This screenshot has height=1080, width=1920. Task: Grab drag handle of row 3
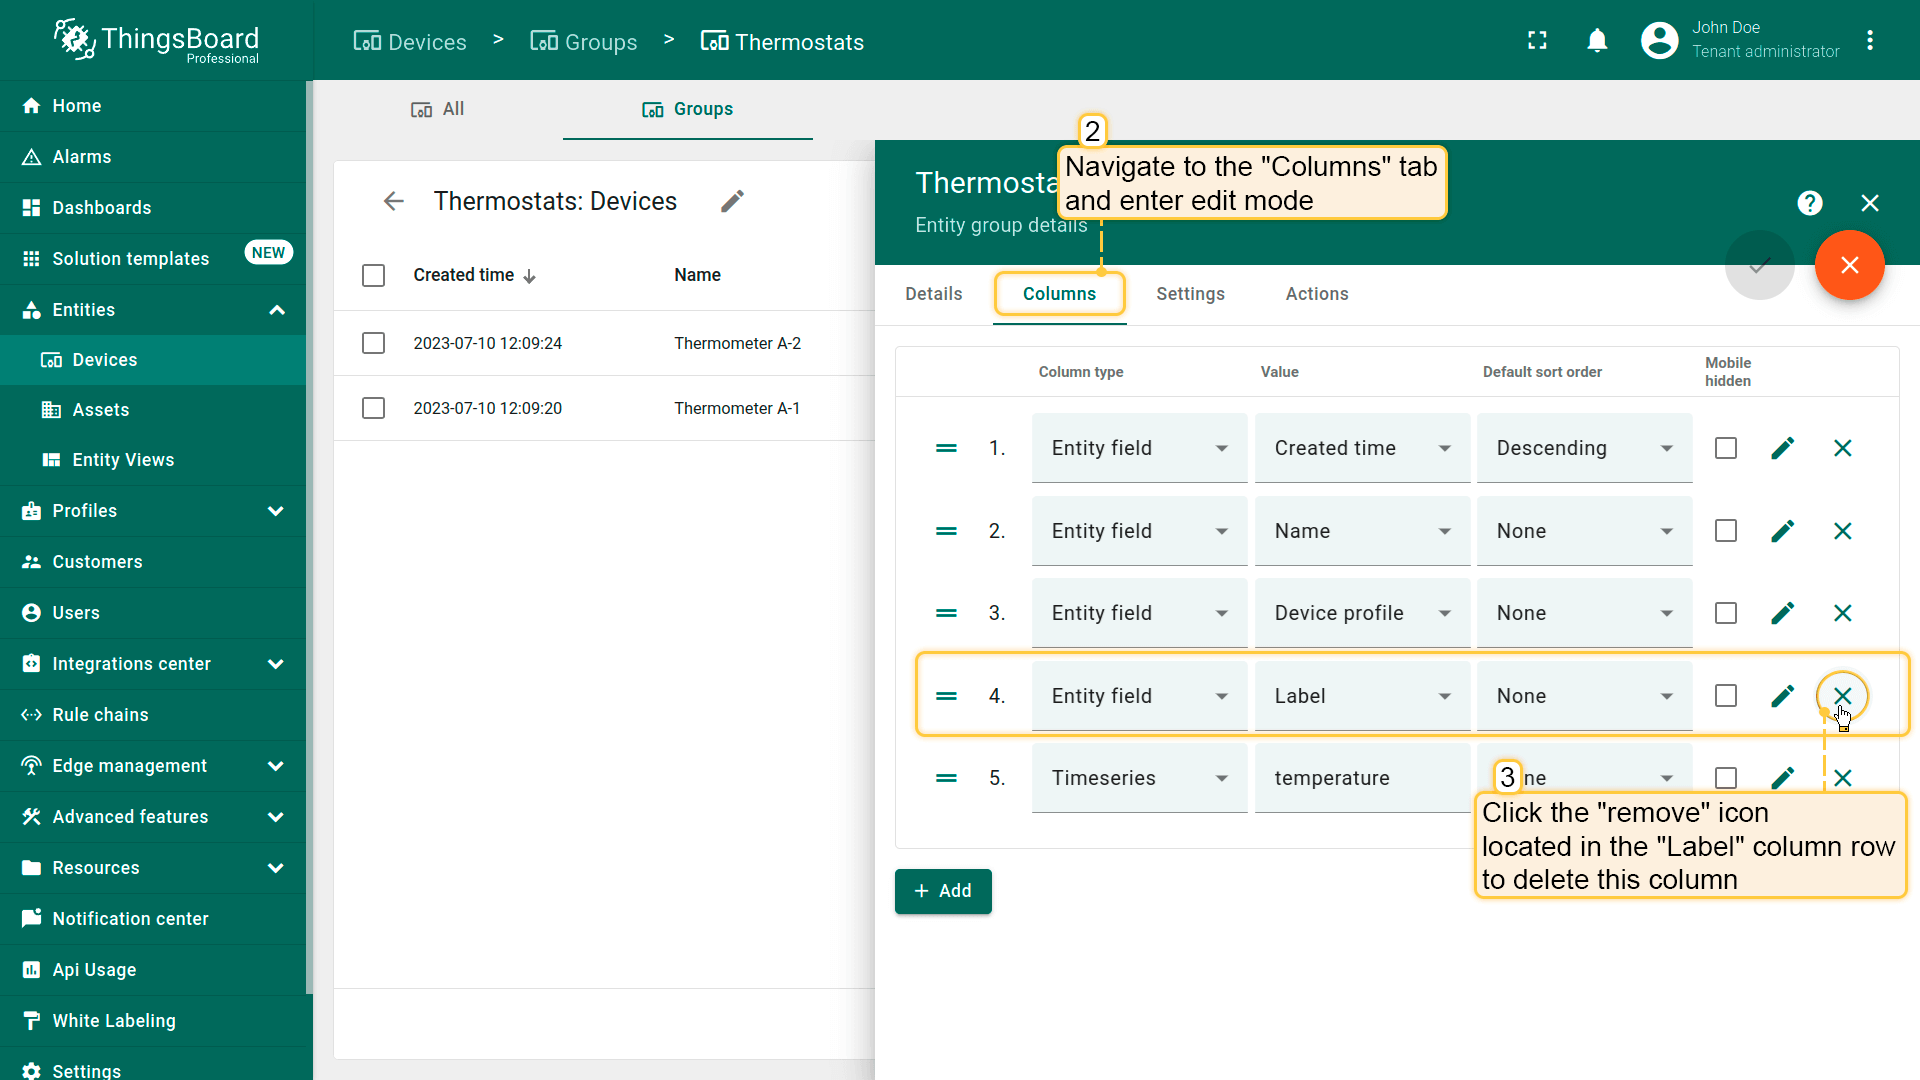click(946, 613)
